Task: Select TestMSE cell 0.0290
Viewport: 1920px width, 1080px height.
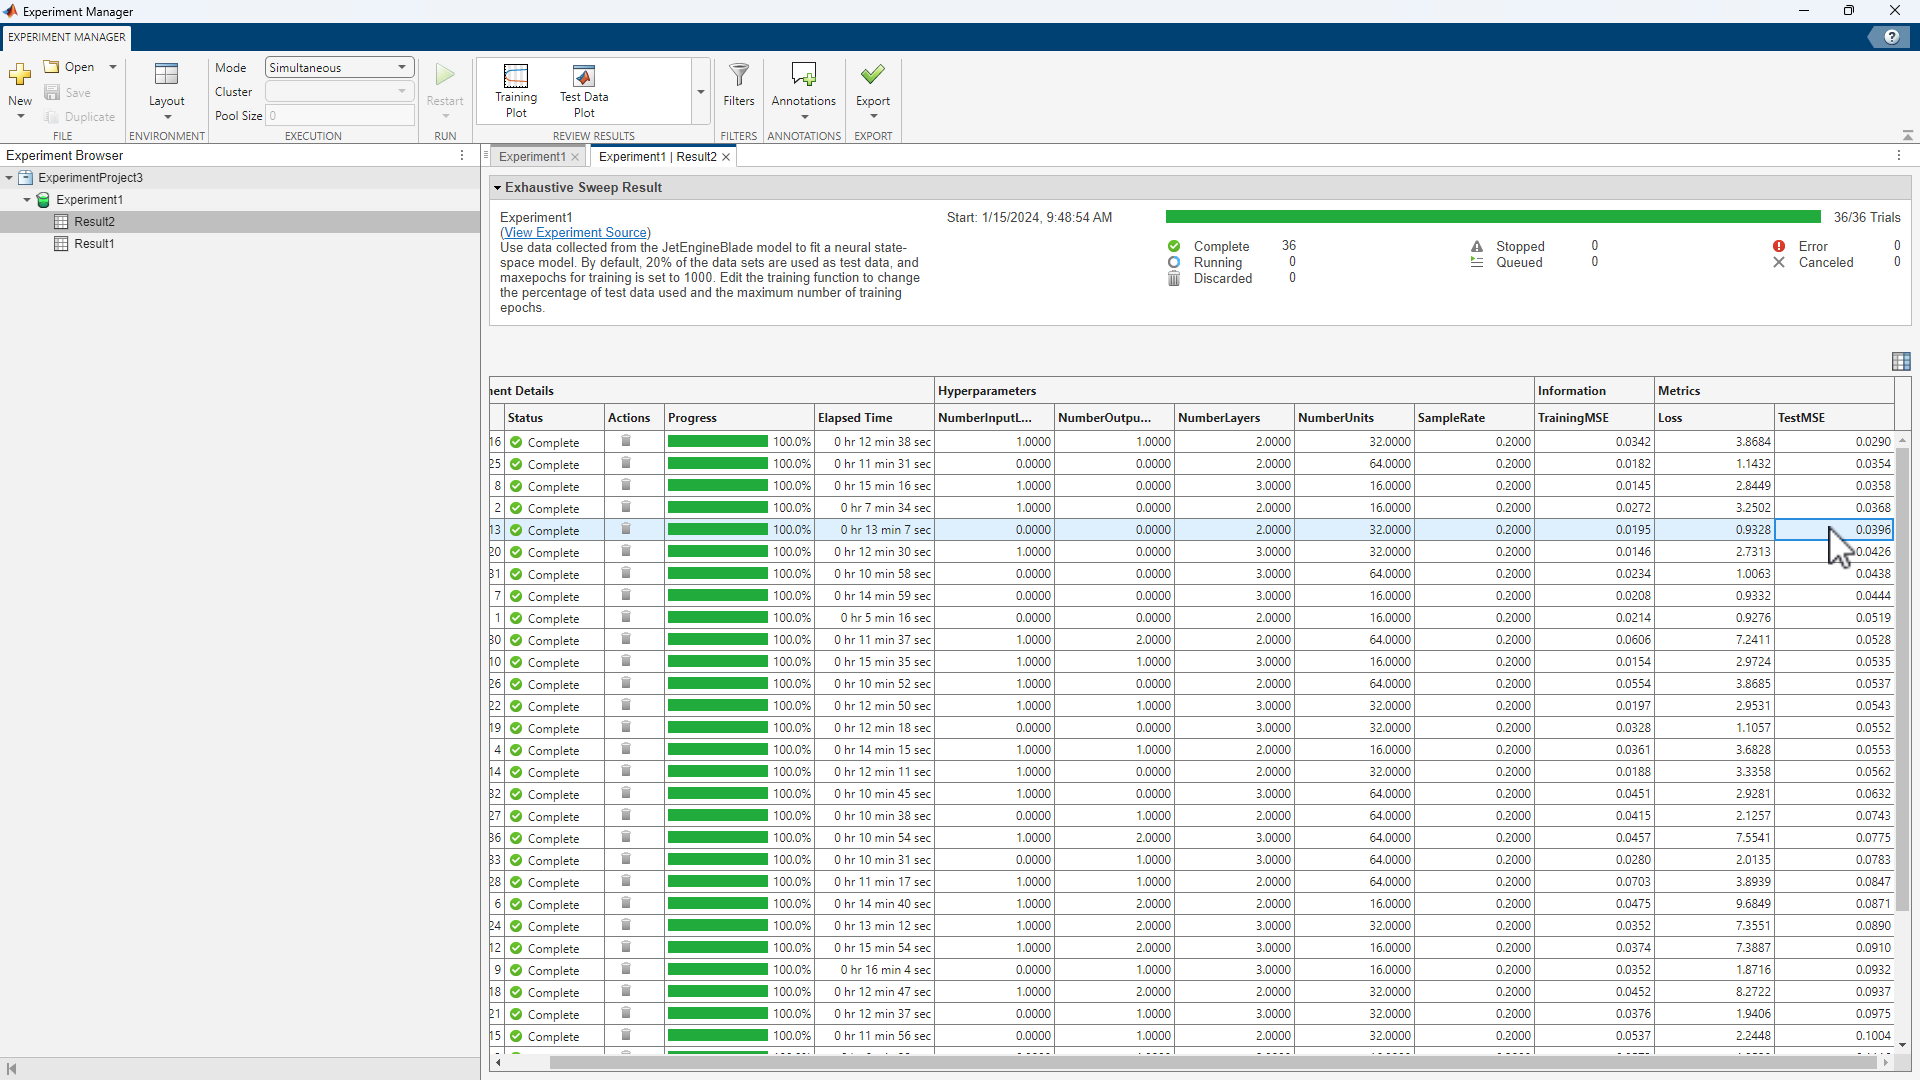Action: tap(1834, 442)
